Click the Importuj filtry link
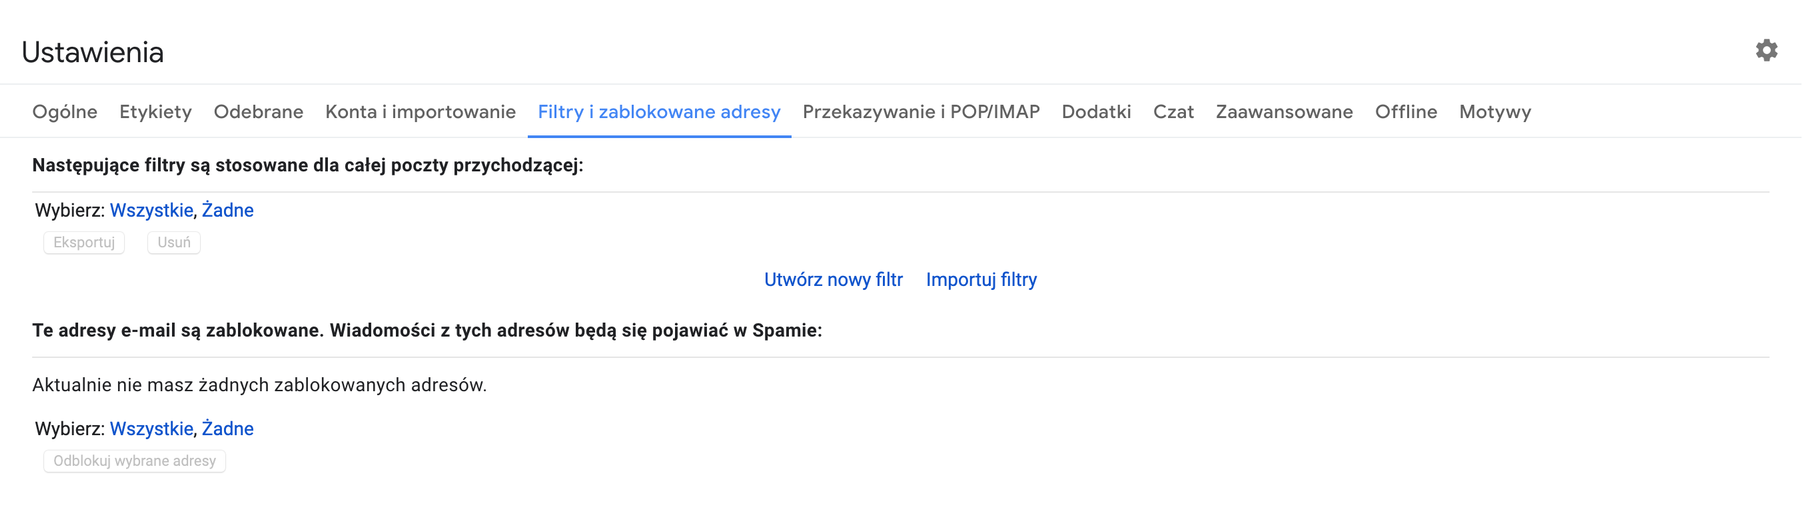This screenshot has height=524, width=1820. [x=981, y=280]
